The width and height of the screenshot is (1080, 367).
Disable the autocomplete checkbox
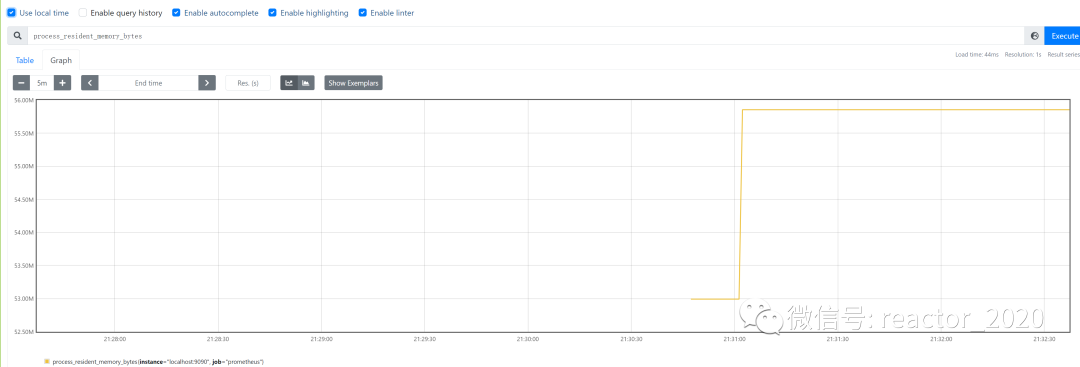(176, 12)
